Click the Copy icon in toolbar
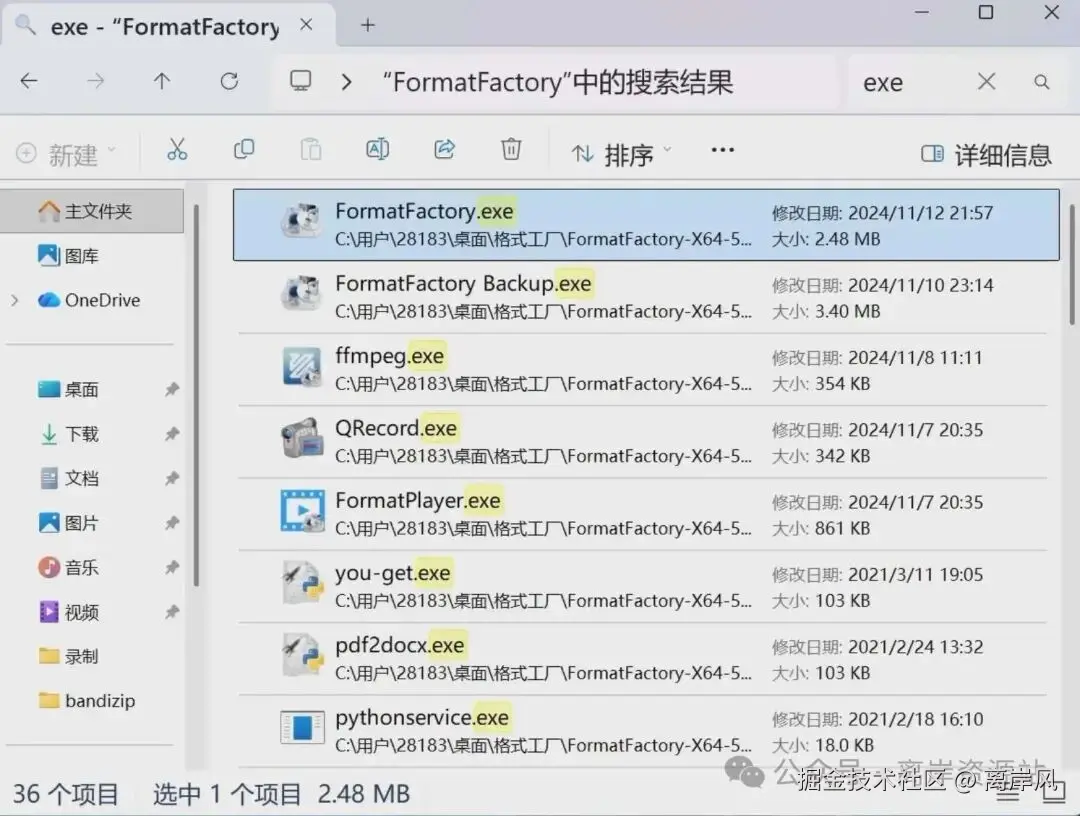The image size is (1080, 816). [244, 149]
